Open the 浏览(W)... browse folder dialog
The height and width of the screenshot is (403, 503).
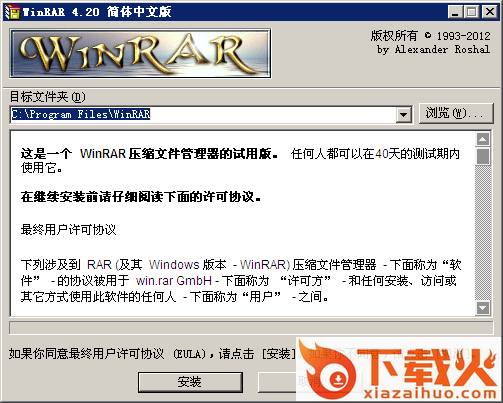pyautogui.click(x=456, y=113)
